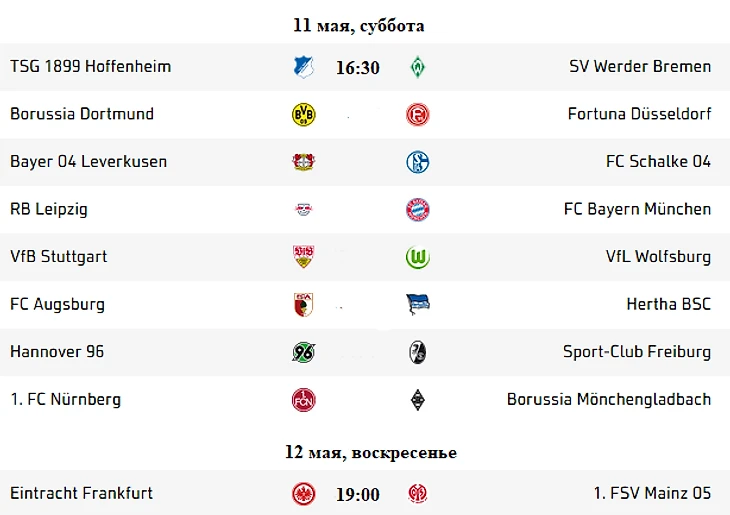The image size is (730, 515).
Task: Click the 19:00 kickoff time
Action: pyautogui.click(x=357, y=494)
